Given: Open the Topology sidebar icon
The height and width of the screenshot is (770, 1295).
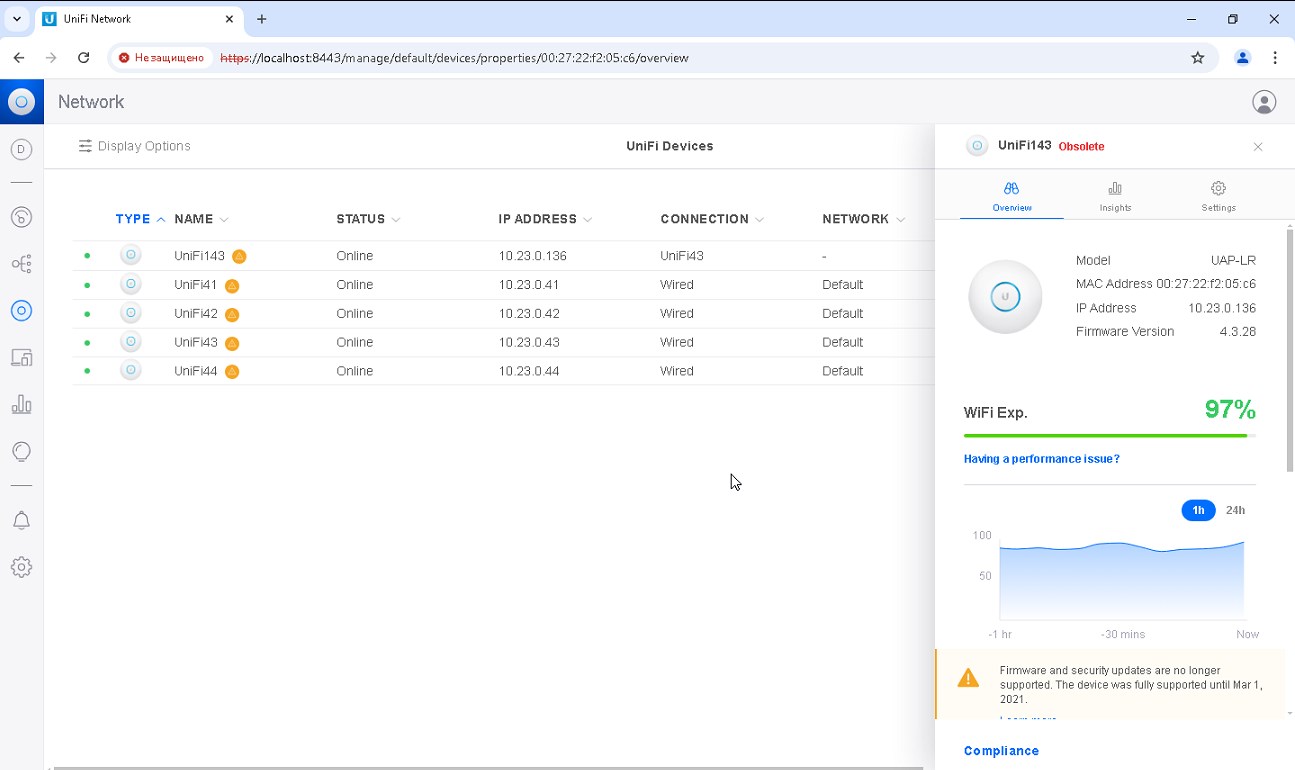Looking at the screenshot, I should [x=21, y=264].
